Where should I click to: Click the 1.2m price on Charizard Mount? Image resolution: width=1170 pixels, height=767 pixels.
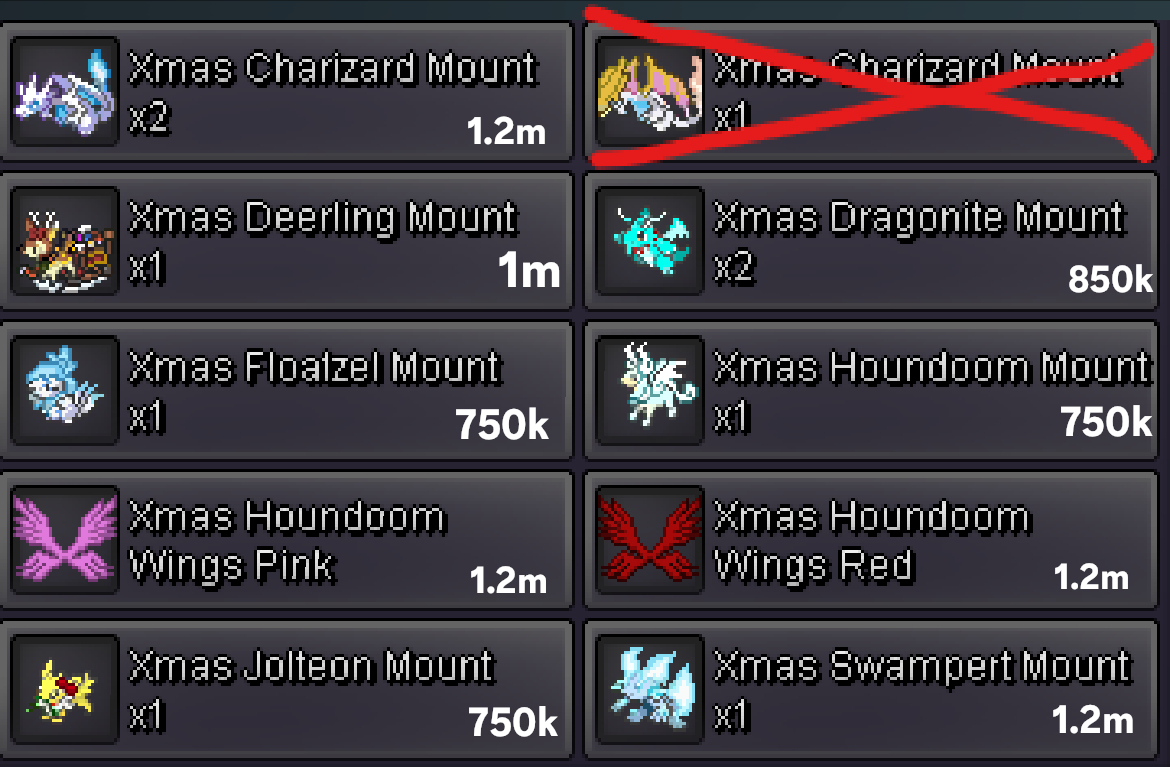(x=506, y=131)
